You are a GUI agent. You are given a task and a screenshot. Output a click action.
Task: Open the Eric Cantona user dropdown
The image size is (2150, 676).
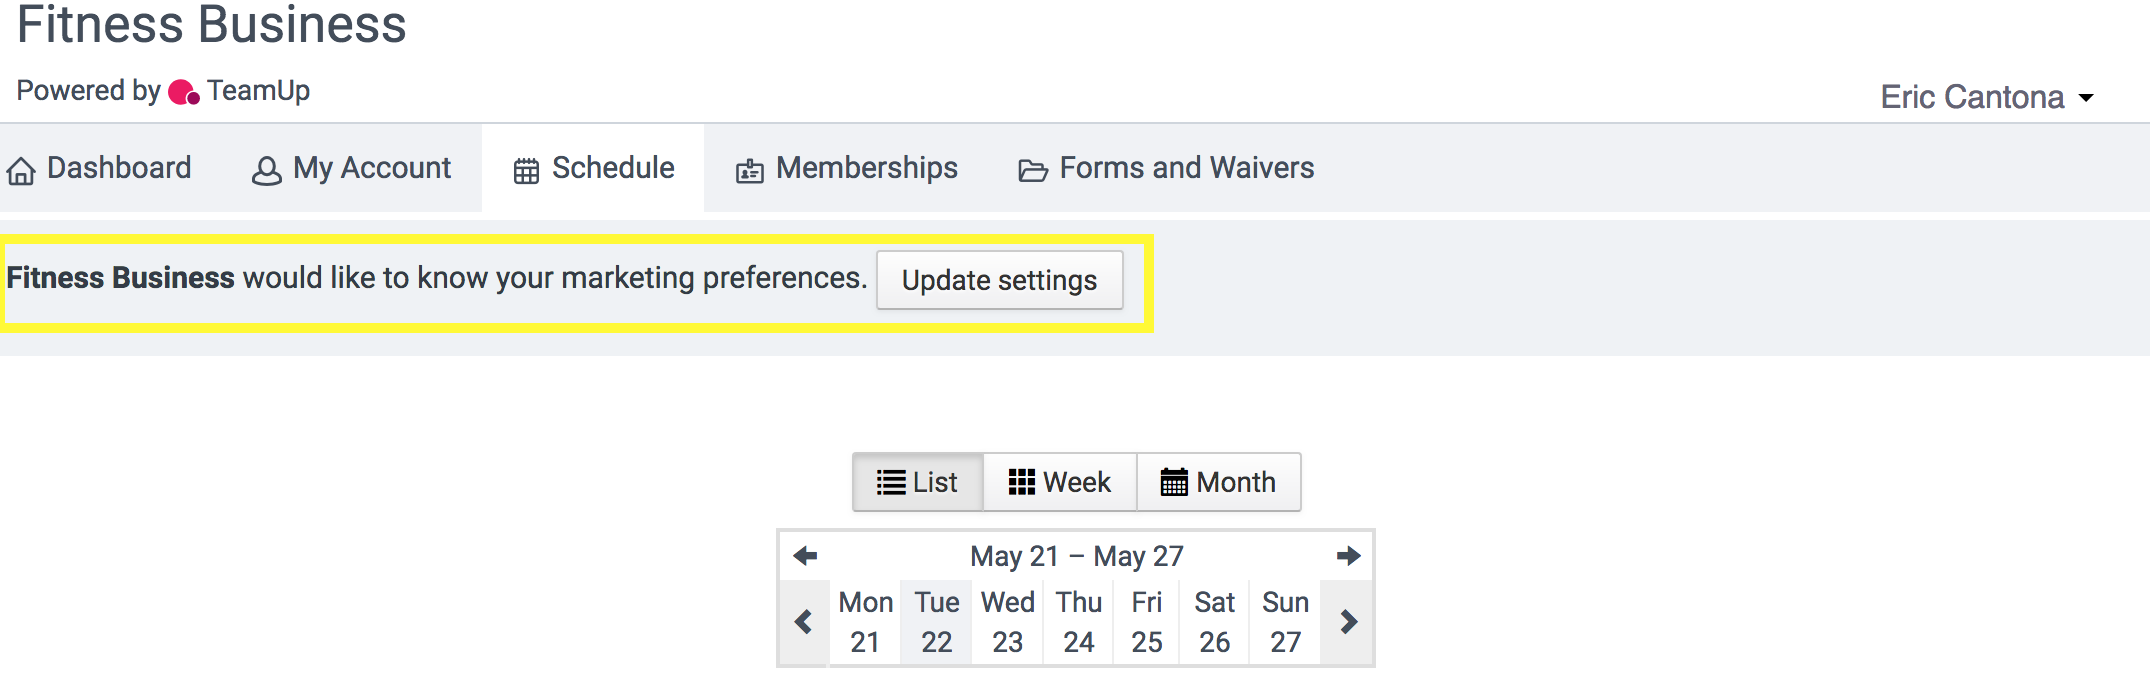[x=1986, y=97]
